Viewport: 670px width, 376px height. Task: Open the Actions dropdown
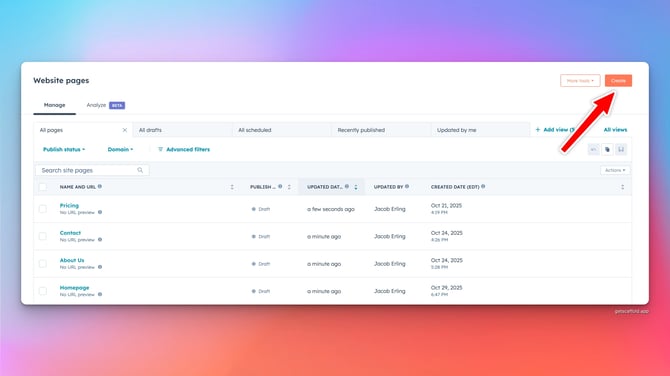[x=615, y=170]
